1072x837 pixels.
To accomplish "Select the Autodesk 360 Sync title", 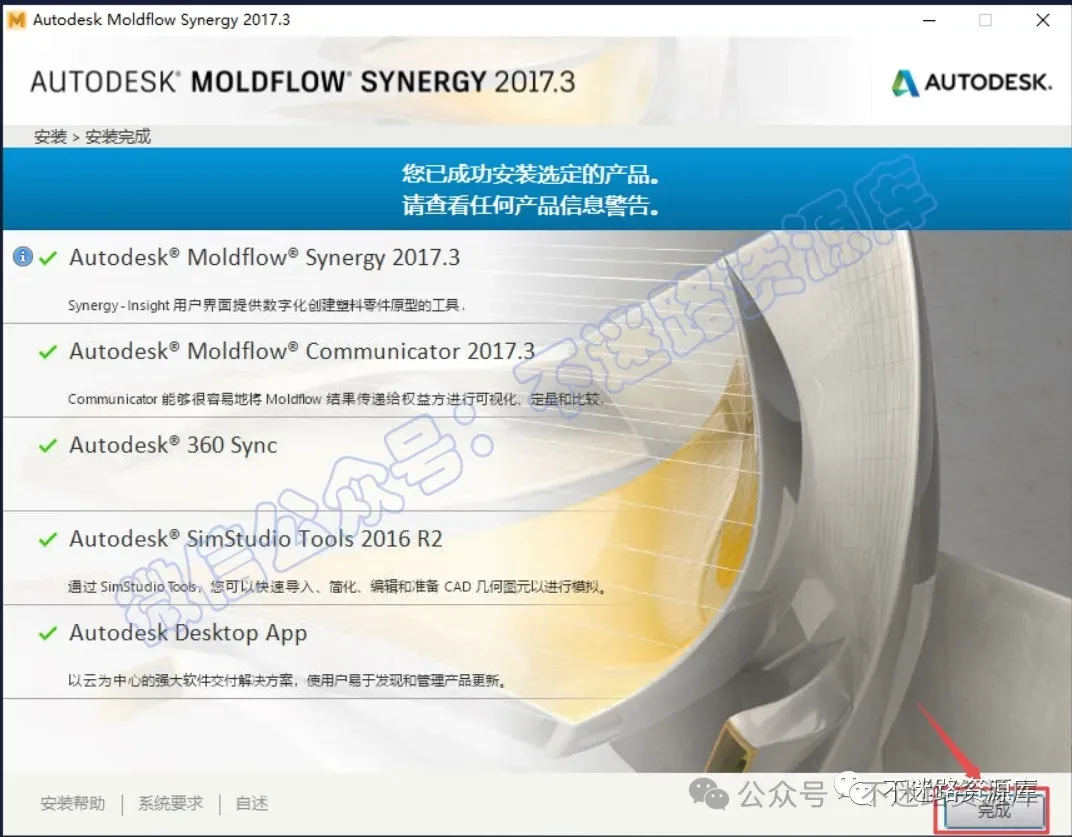I will pos(174,445).
